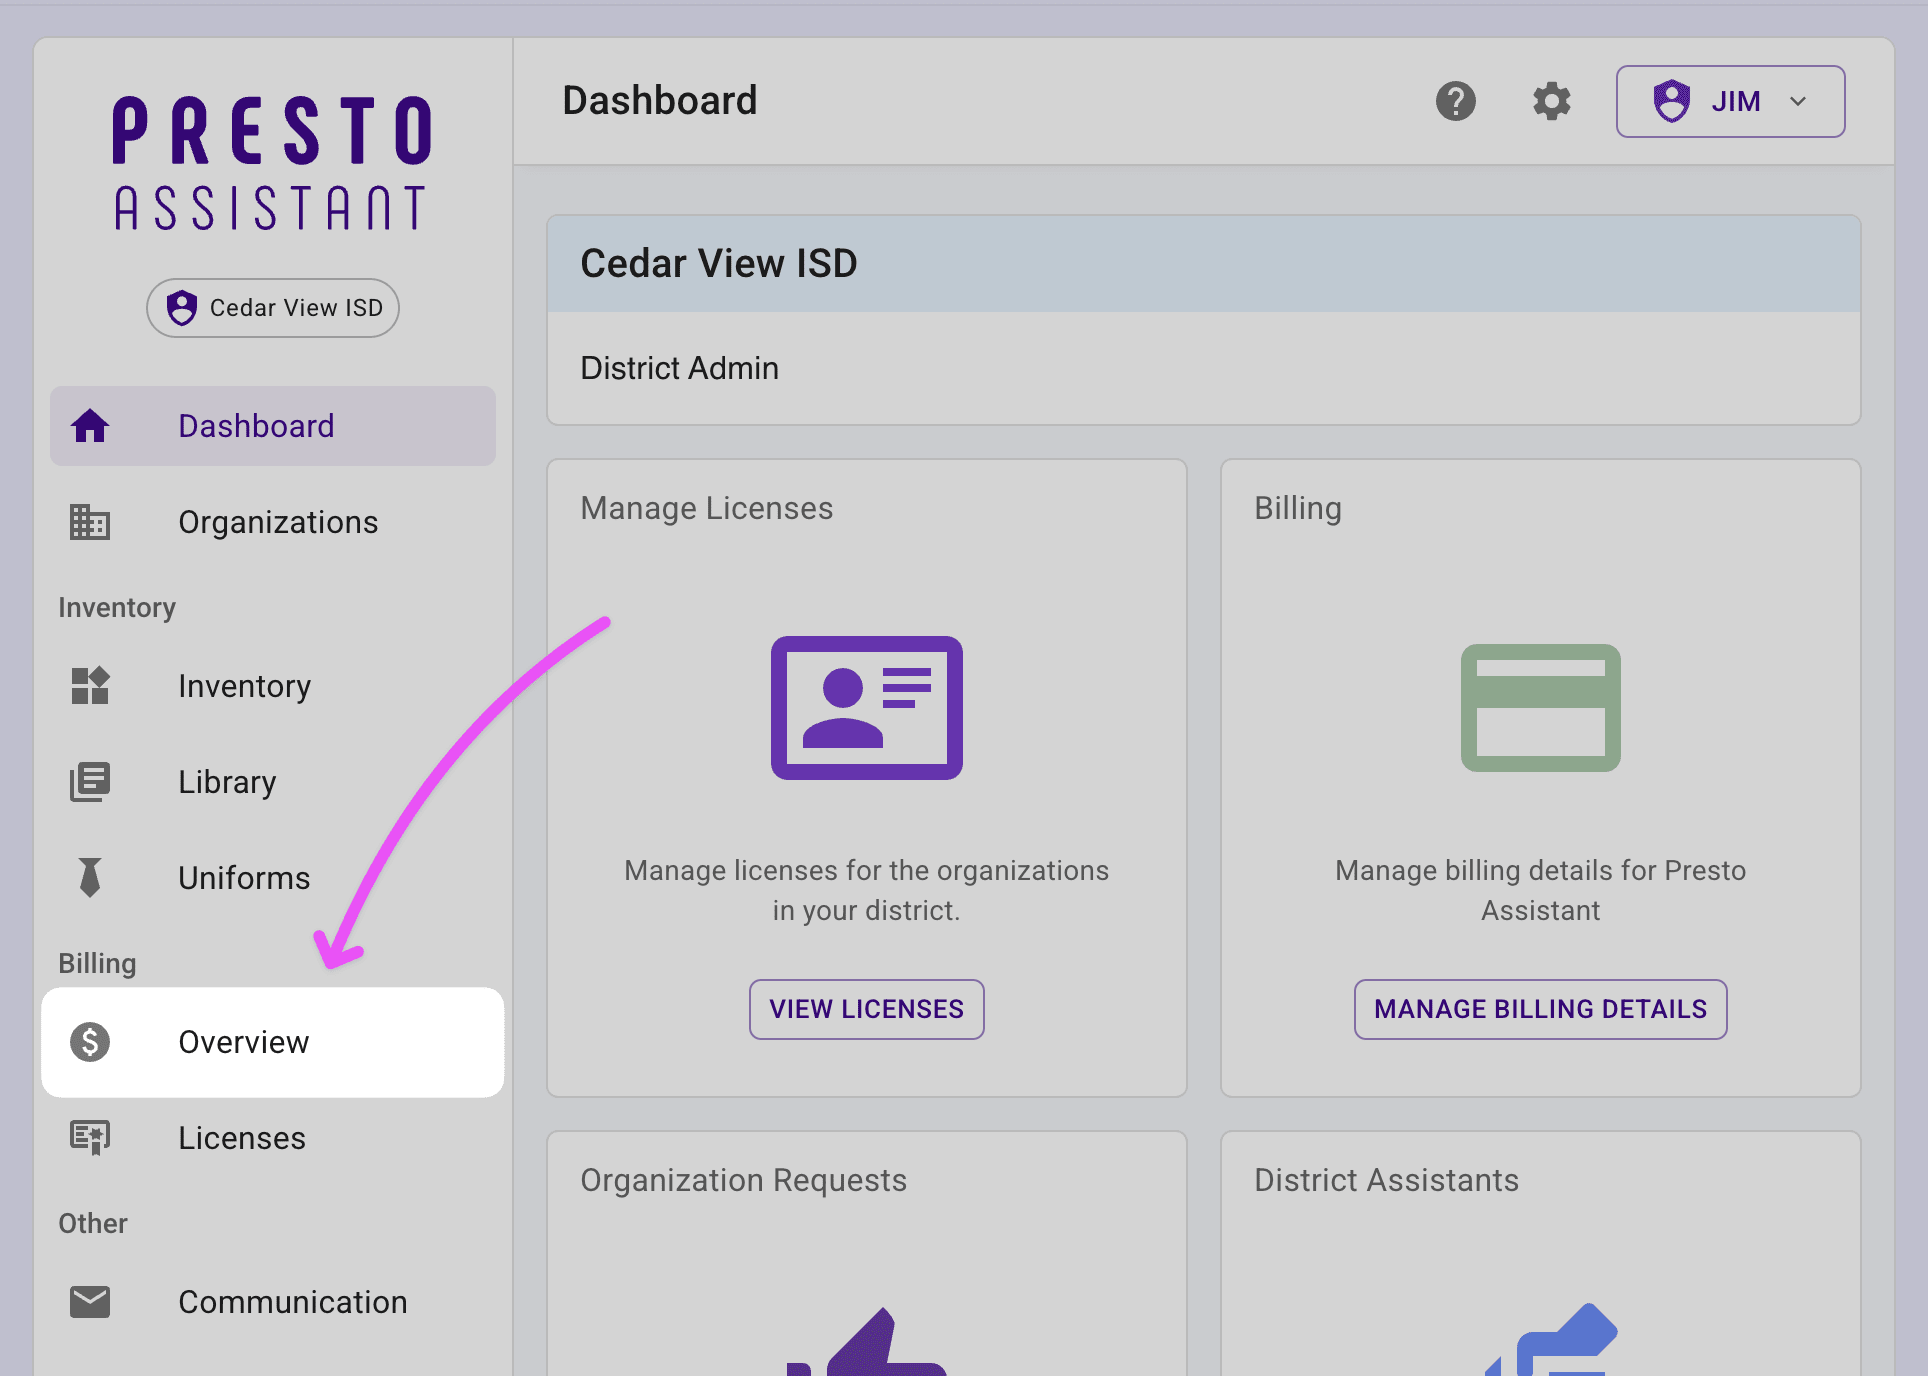Click the Uniforms tie icon

click(x=90, y=878)
